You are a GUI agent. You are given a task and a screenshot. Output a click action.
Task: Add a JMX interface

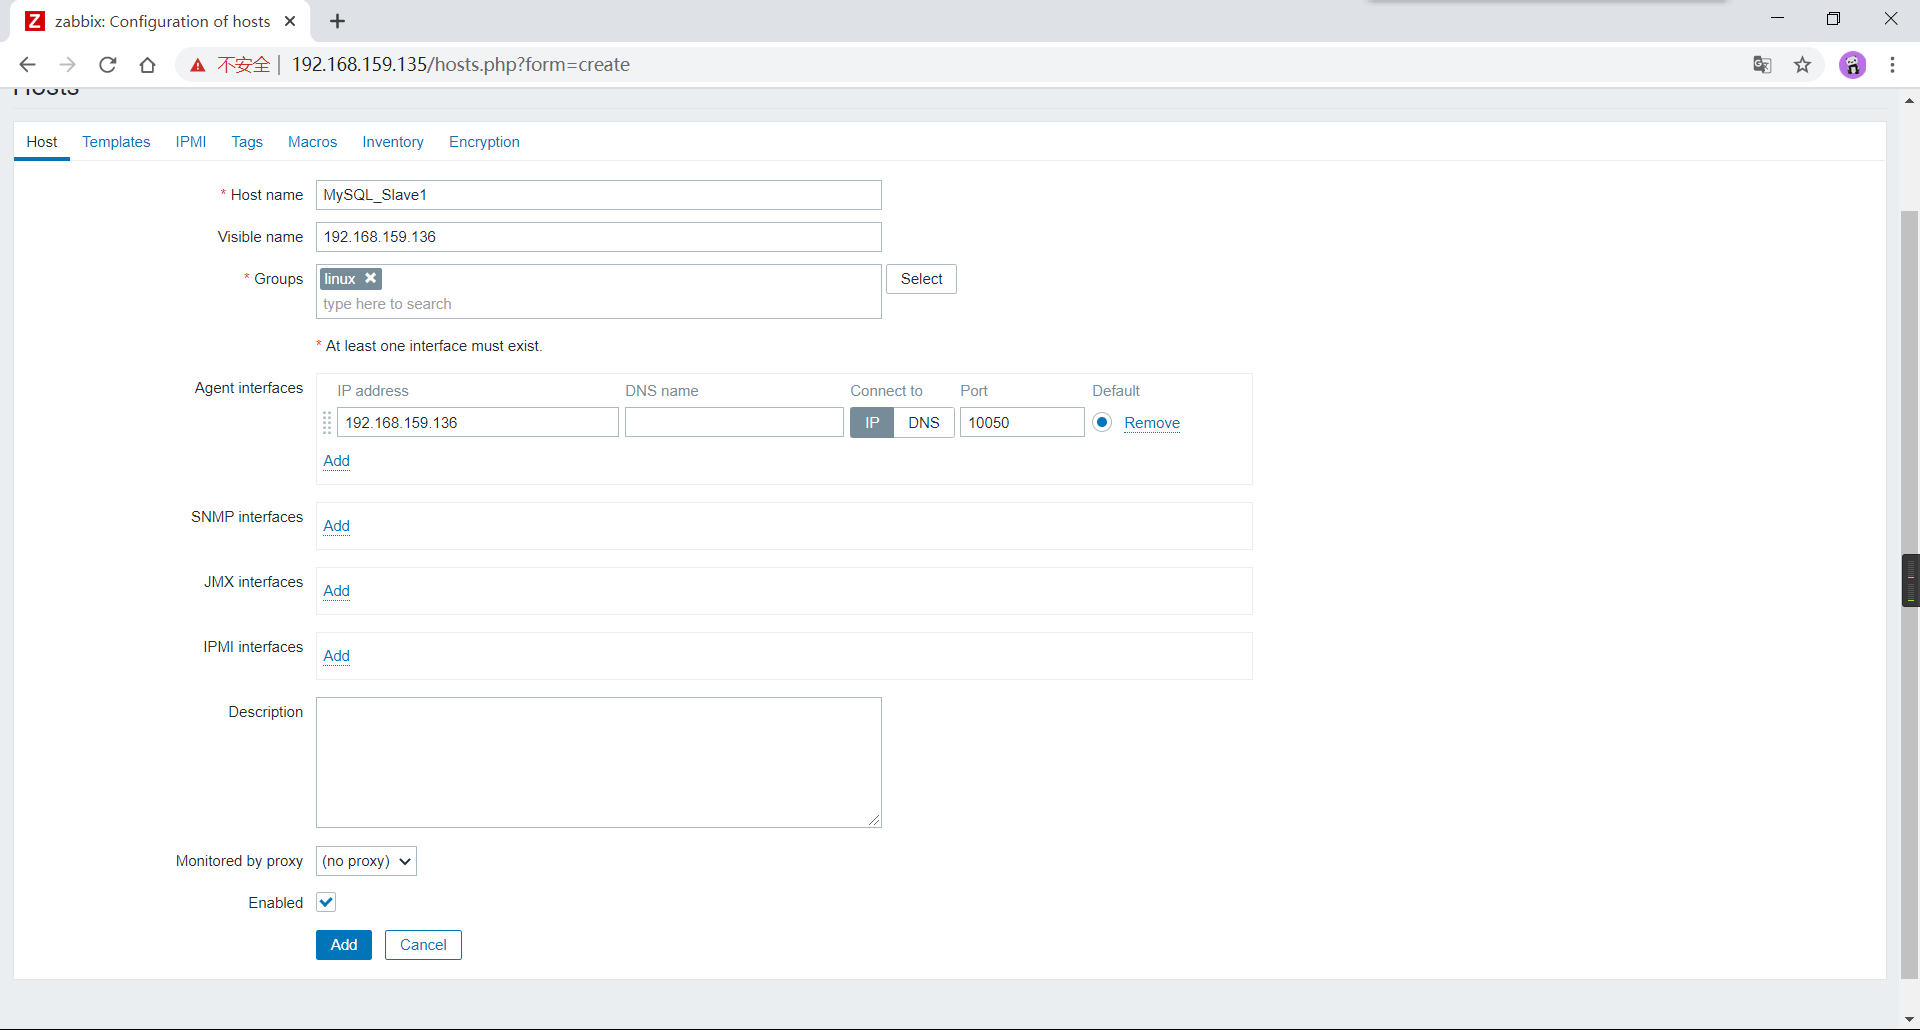pyautogui.click(x=337, y=591)
